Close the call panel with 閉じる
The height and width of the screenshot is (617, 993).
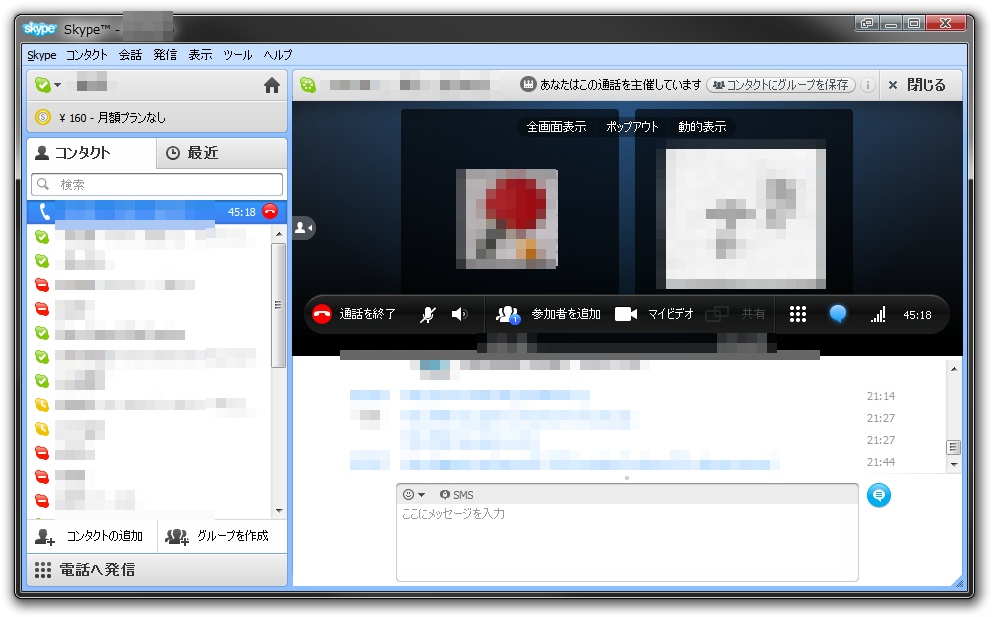pyautogui.click(x=916, y=85)
